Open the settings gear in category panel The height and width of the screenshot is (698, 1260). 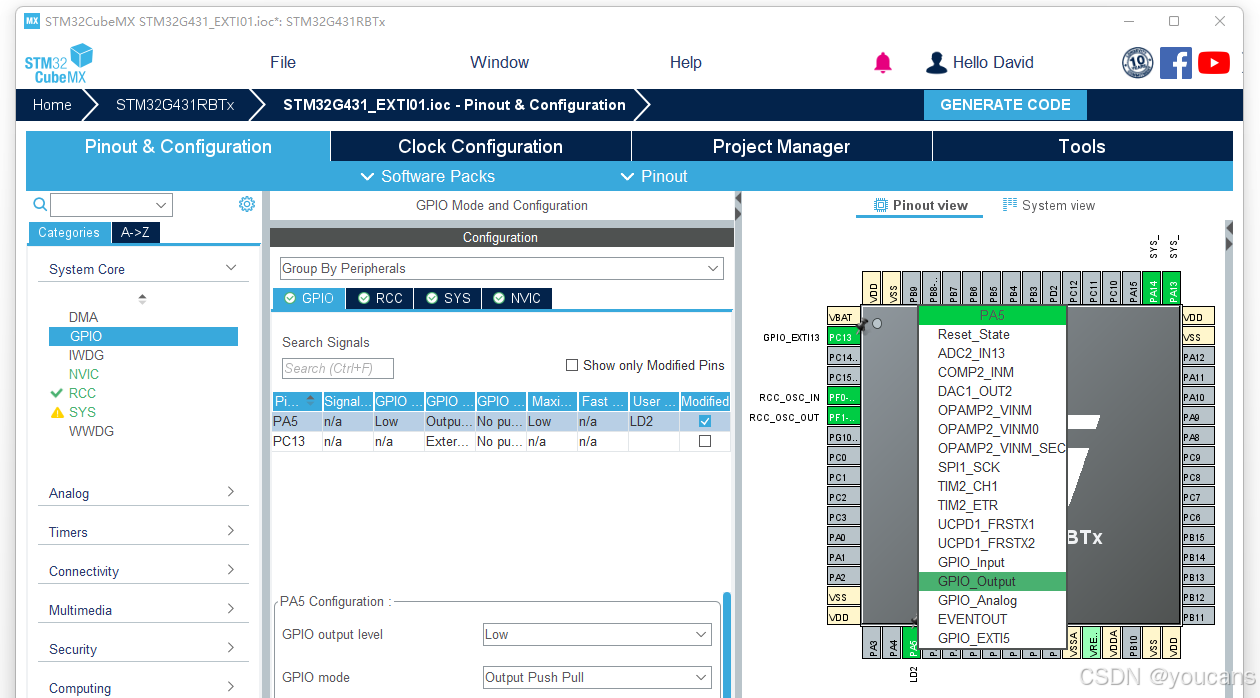[247, 204]
